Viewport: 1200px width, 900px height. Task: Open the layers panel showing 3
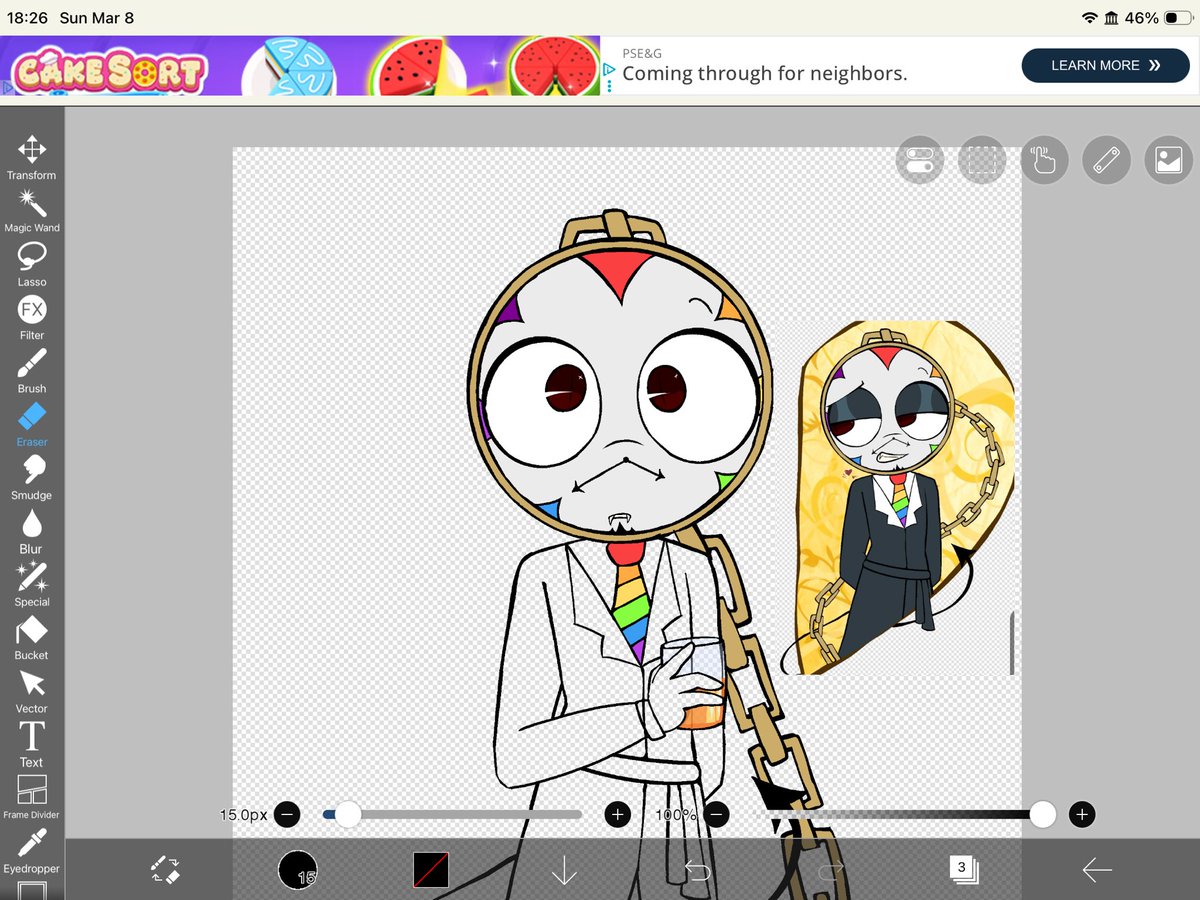(964, 868)
